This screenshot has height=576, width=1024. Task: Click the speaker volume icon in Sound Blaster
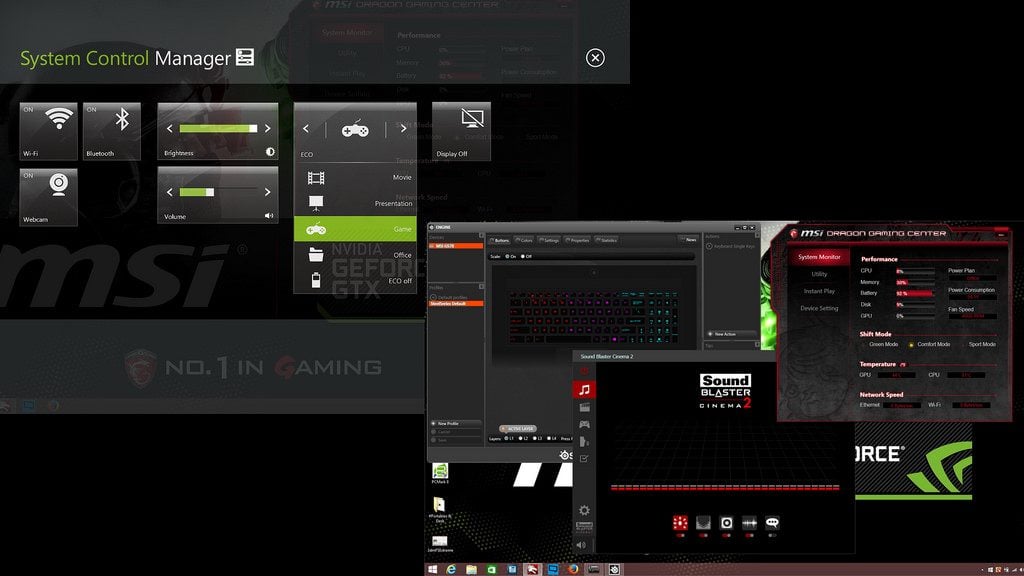coord(581,545)
